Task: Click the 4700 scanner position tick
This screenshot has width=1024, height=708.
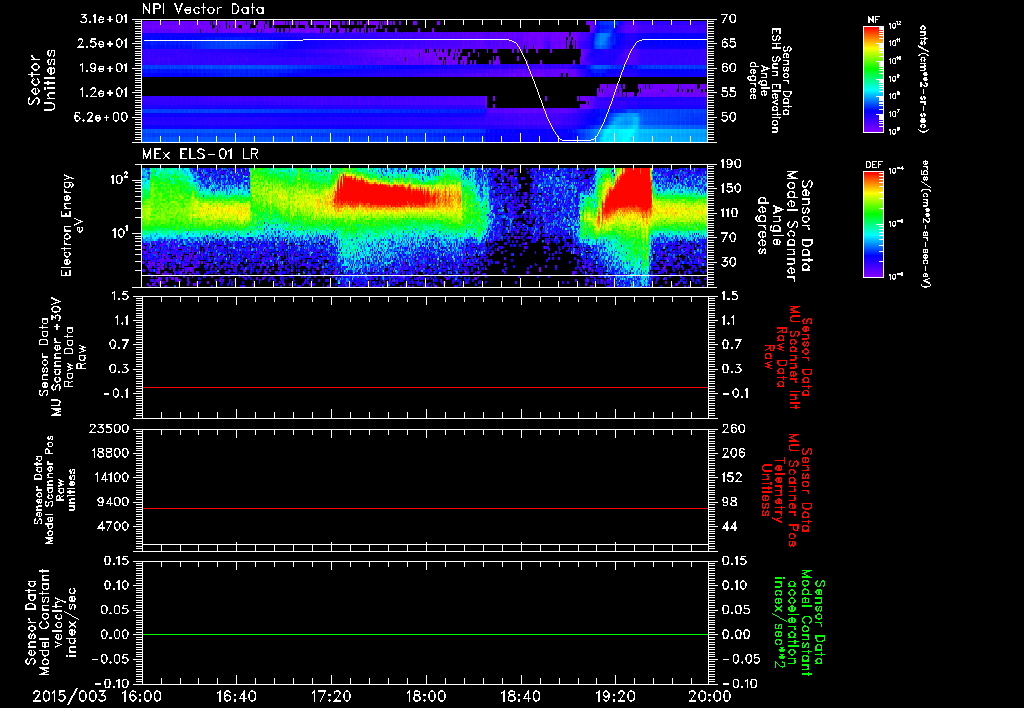Action: [114, 526]
